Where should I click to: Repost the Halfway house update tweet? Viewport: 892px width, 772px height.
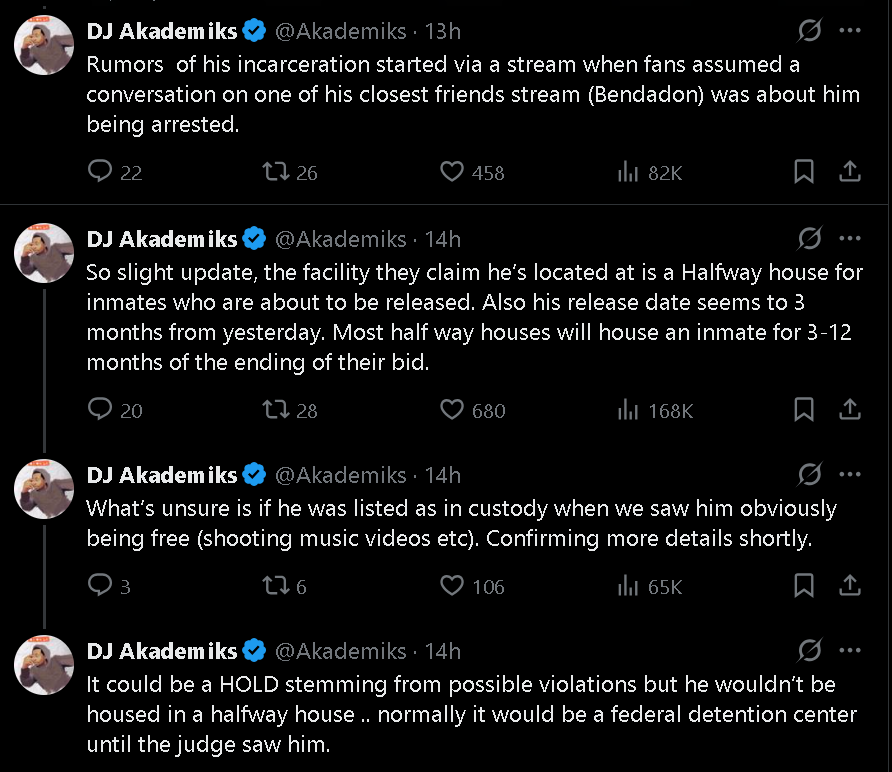pyautogui.click(x=275, y=410)
